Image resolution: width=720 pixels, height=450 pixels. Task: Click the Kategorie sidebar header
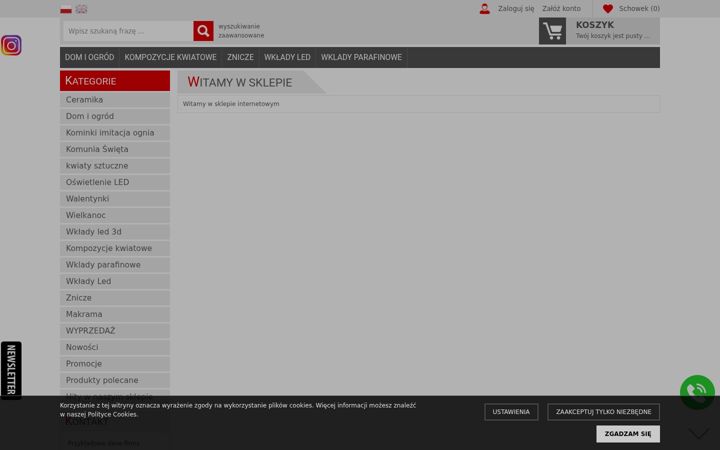click(115, 81)
